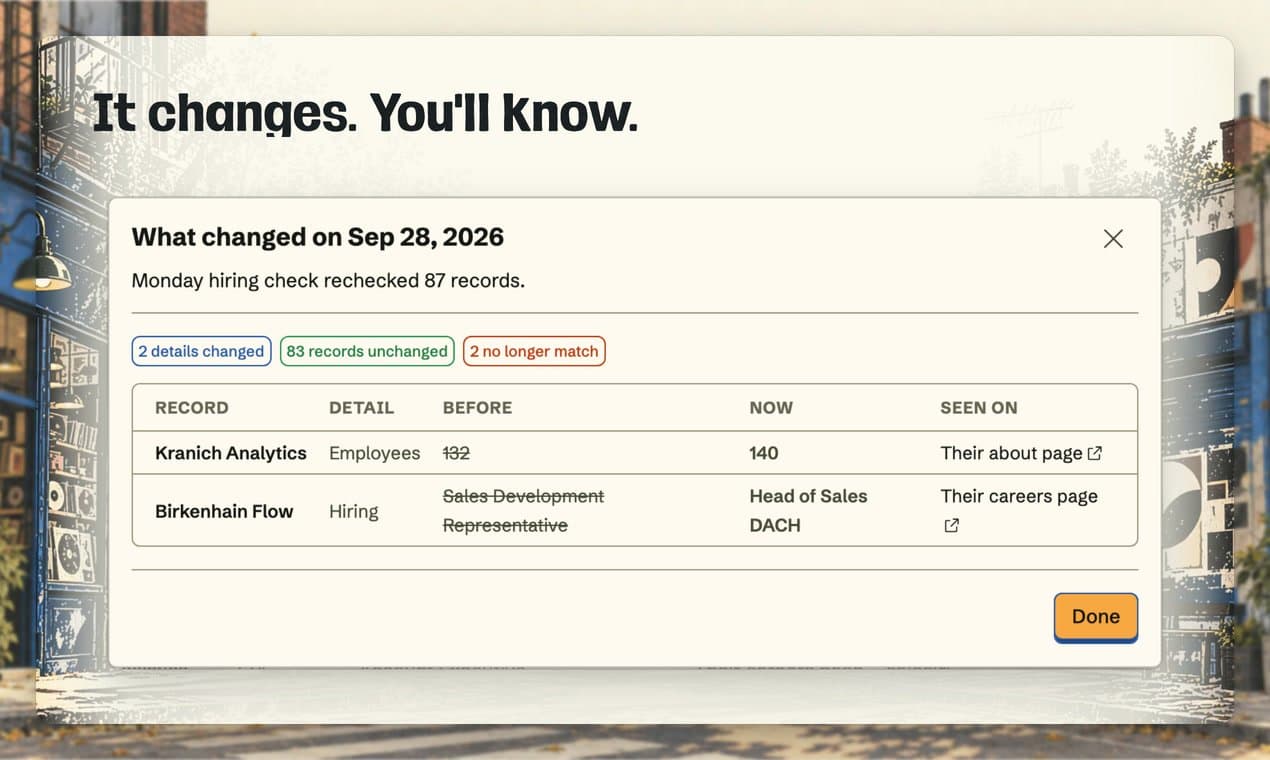
Task: Click the RECORD column header
Action: [192, 408]
